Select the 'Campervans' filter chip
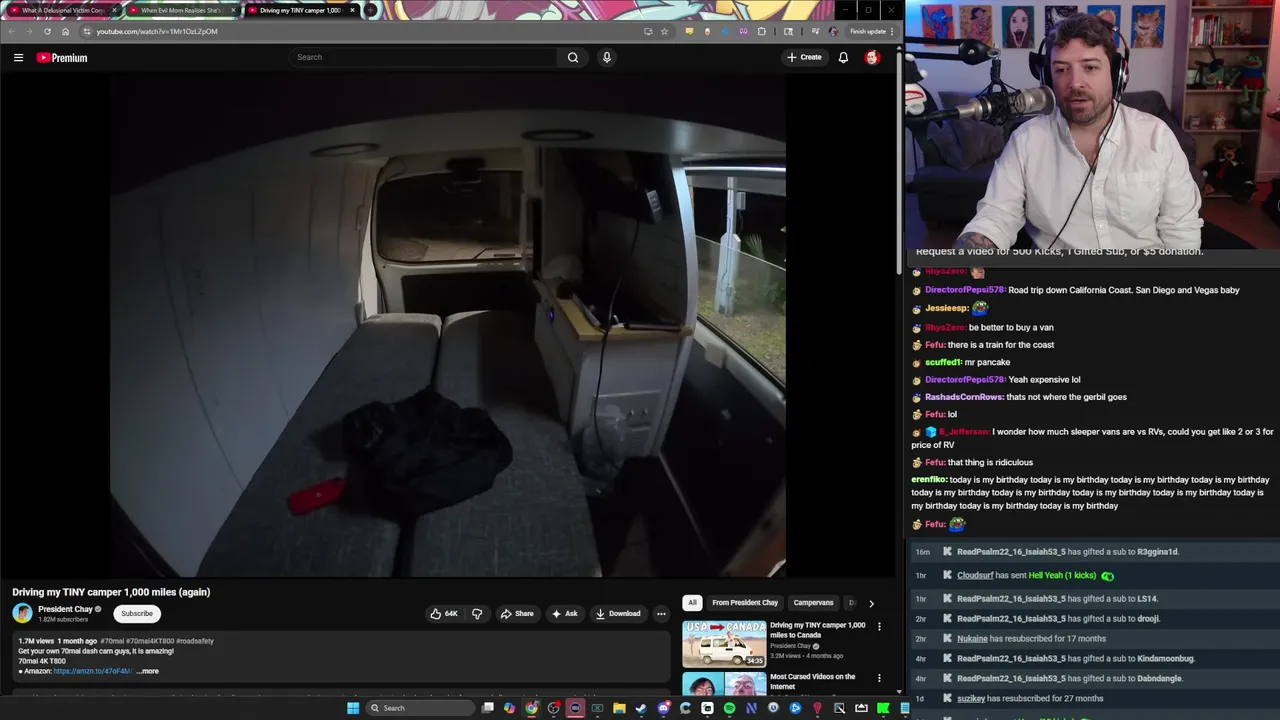Screen dimensions: 1280x720 click(813, 603)
